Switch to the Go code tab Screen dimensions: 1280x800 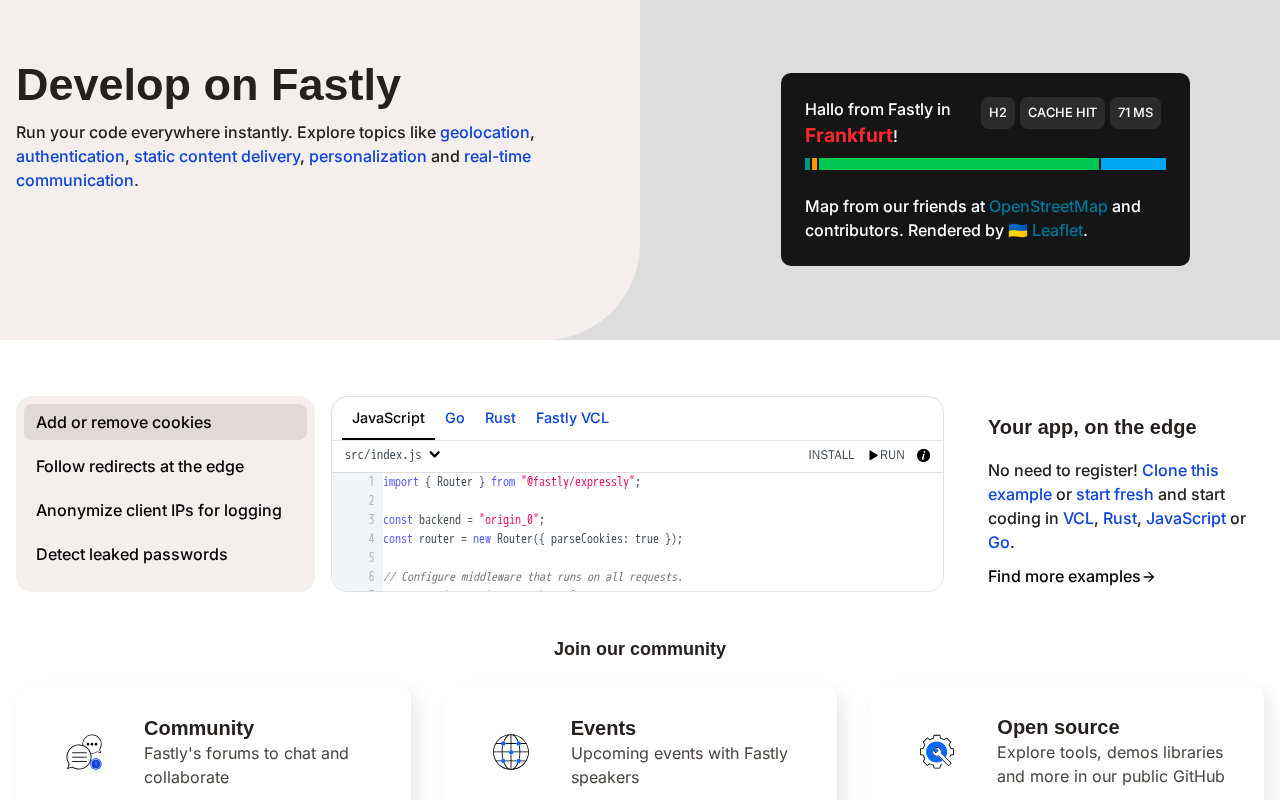[x=455, y=418]
